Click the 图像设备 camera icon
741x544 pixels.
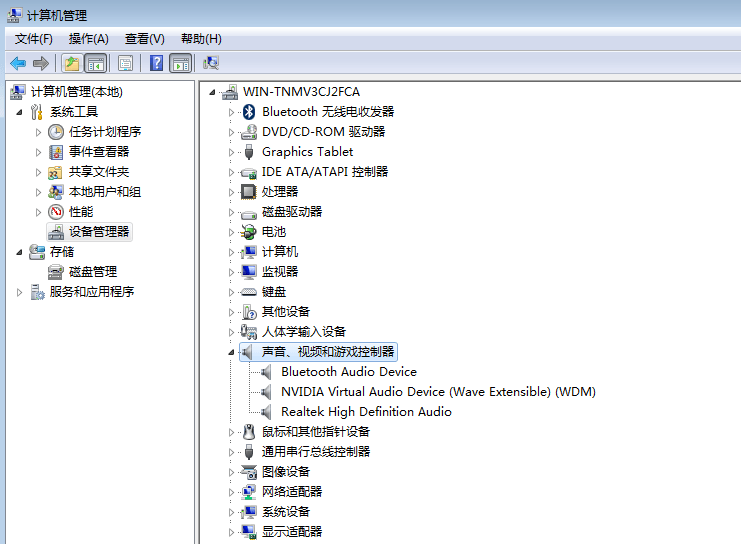coord(249,472)
